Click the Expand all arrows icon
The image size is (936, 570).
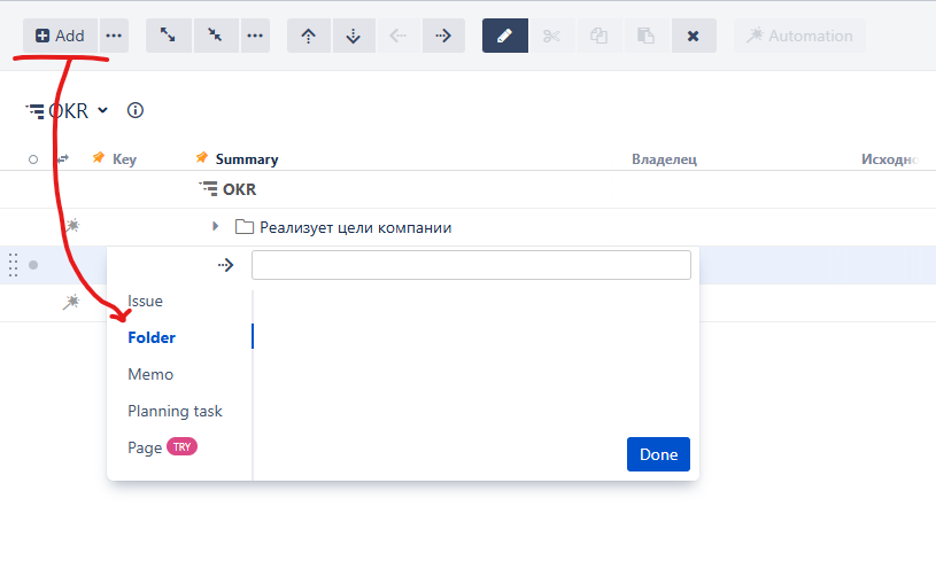(168, 36)
